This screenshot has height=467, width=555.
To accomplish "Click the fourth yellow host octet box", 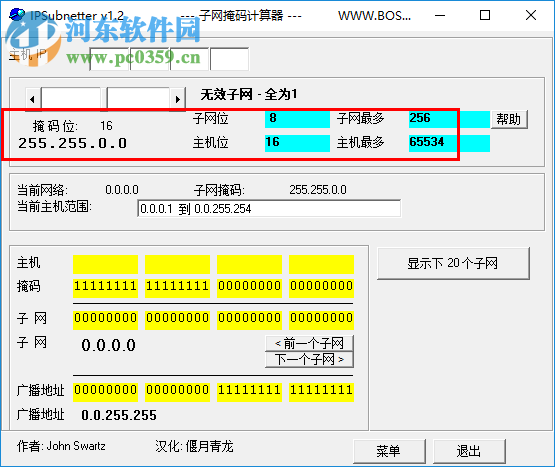I will (321, 264).
